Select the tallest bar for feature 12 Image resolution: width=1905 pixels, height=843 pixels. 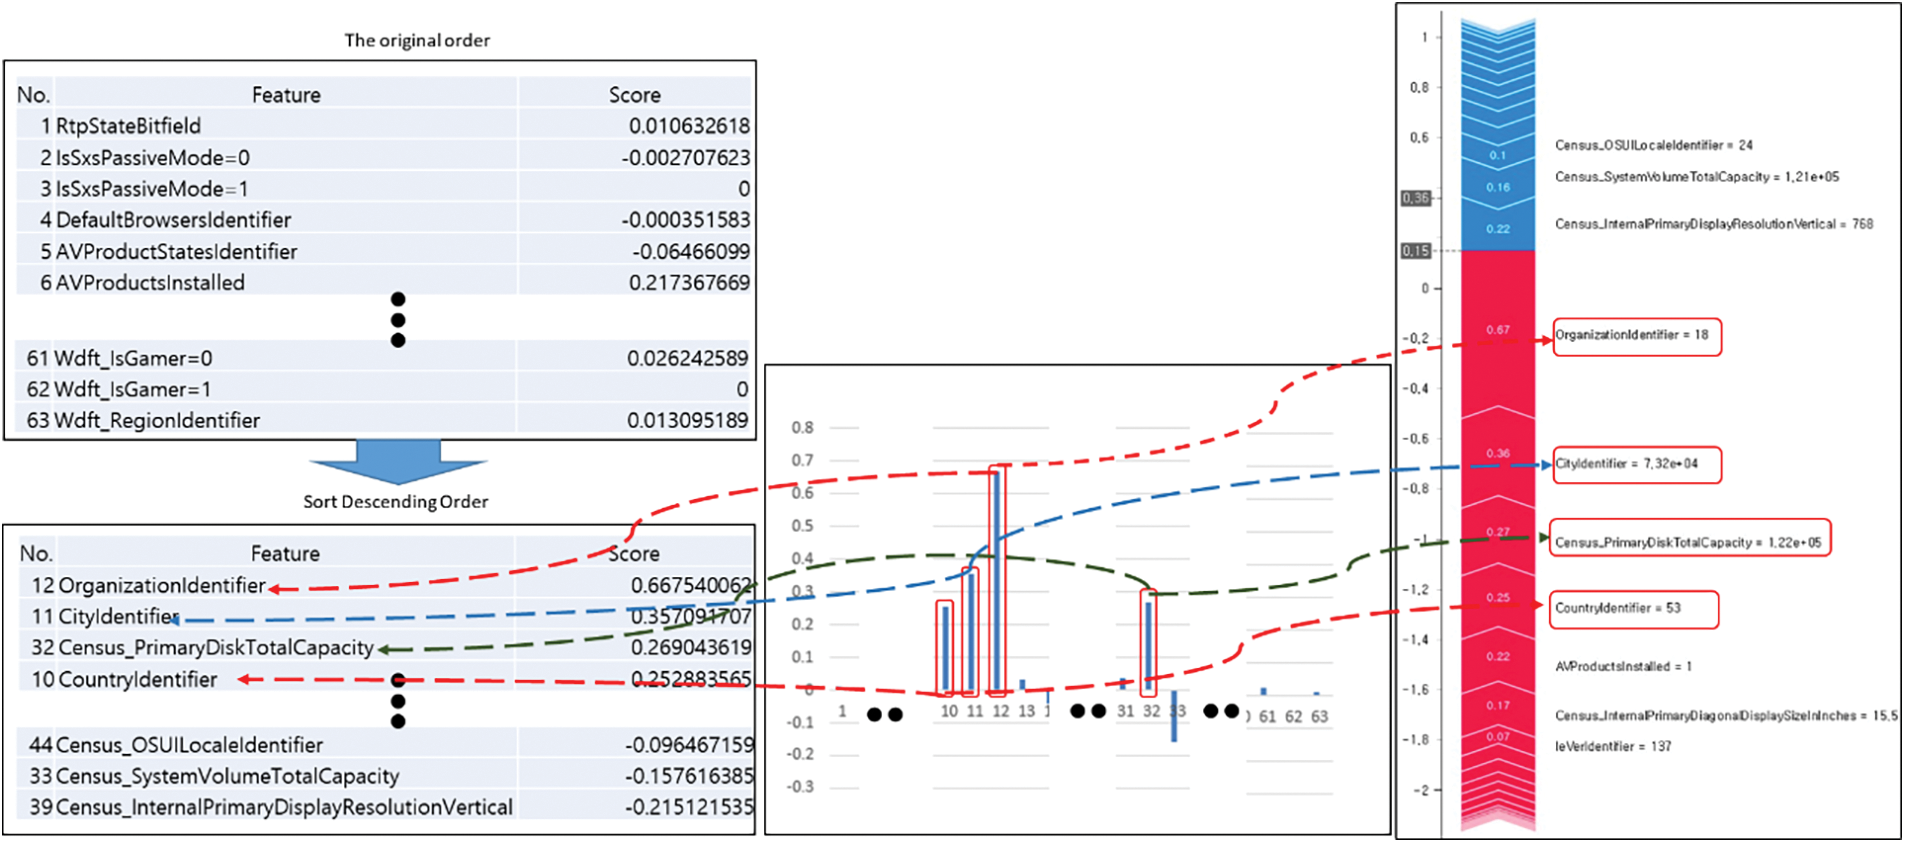click(996, 580)
